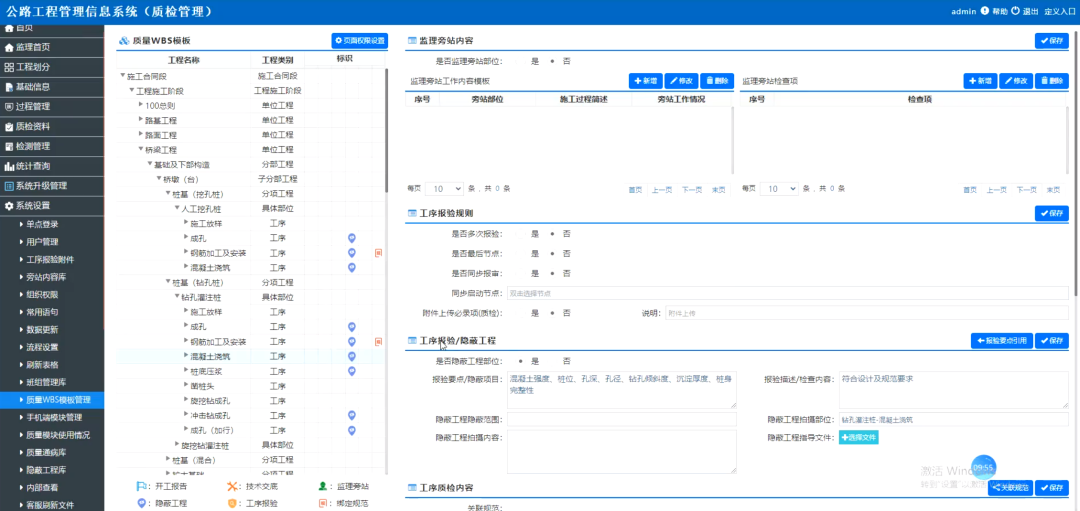Expand the 路基工程 tree node
The width and height of the screenshot is (1080, 511).
[141, 120]
